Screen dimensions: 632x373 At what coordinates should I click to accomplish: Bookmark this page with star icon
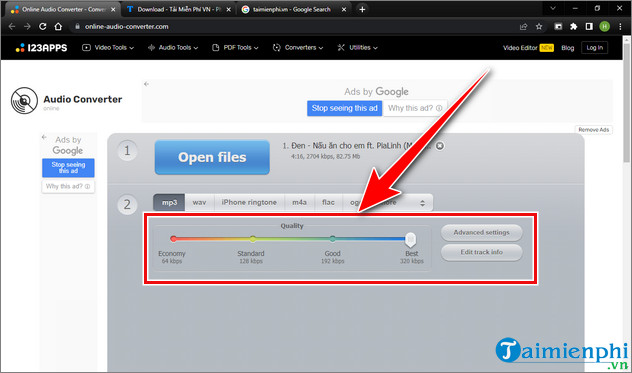[539, 27]
